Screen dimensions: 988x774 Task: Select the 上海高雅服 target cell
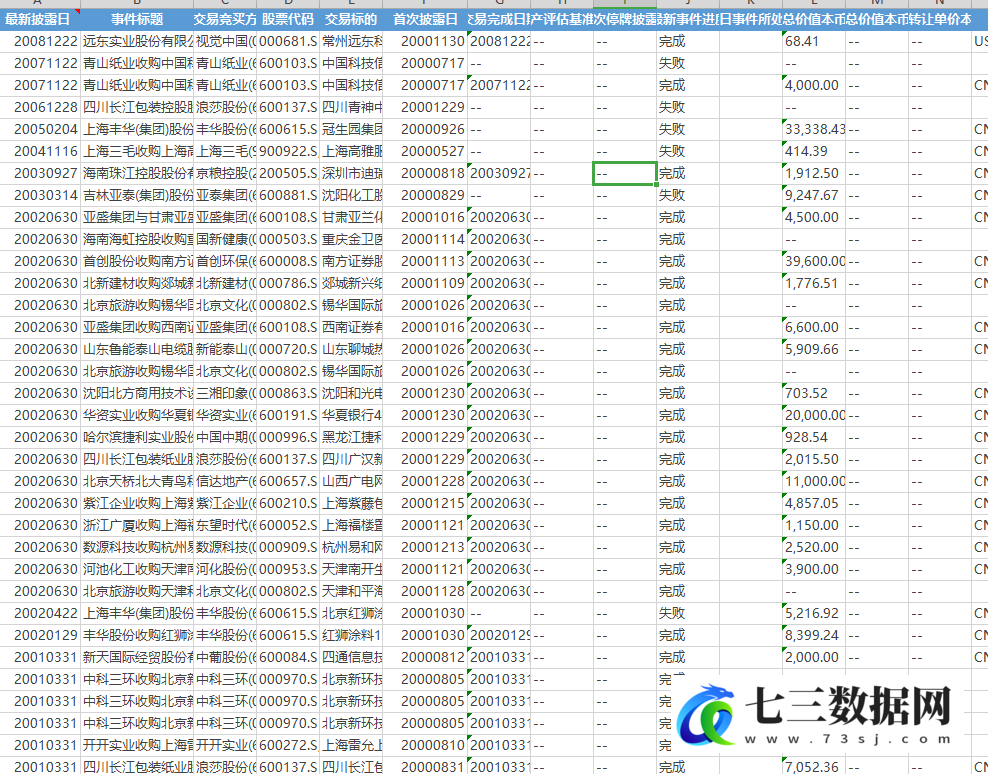pyautogui.click(x=351, y=151)
